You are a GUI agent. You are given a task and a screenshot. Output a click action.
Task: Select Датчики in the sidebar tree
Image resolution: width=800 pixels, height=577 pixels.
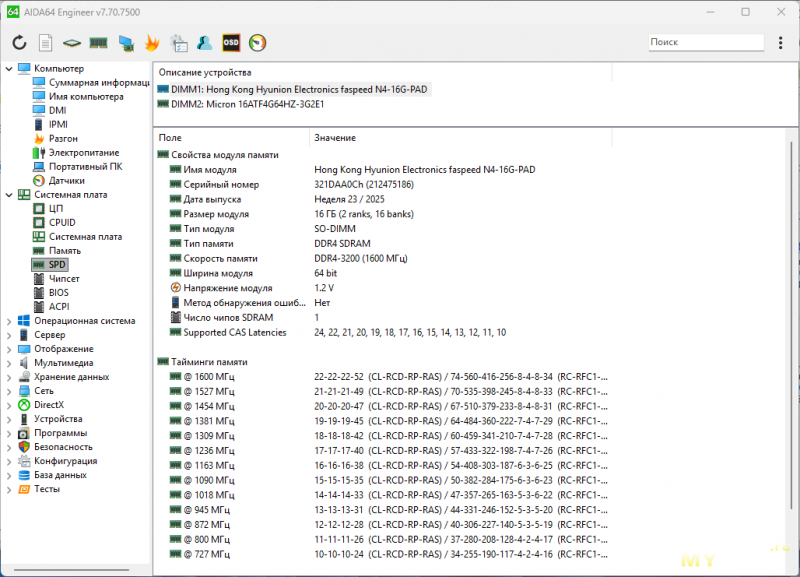[66, 181]
